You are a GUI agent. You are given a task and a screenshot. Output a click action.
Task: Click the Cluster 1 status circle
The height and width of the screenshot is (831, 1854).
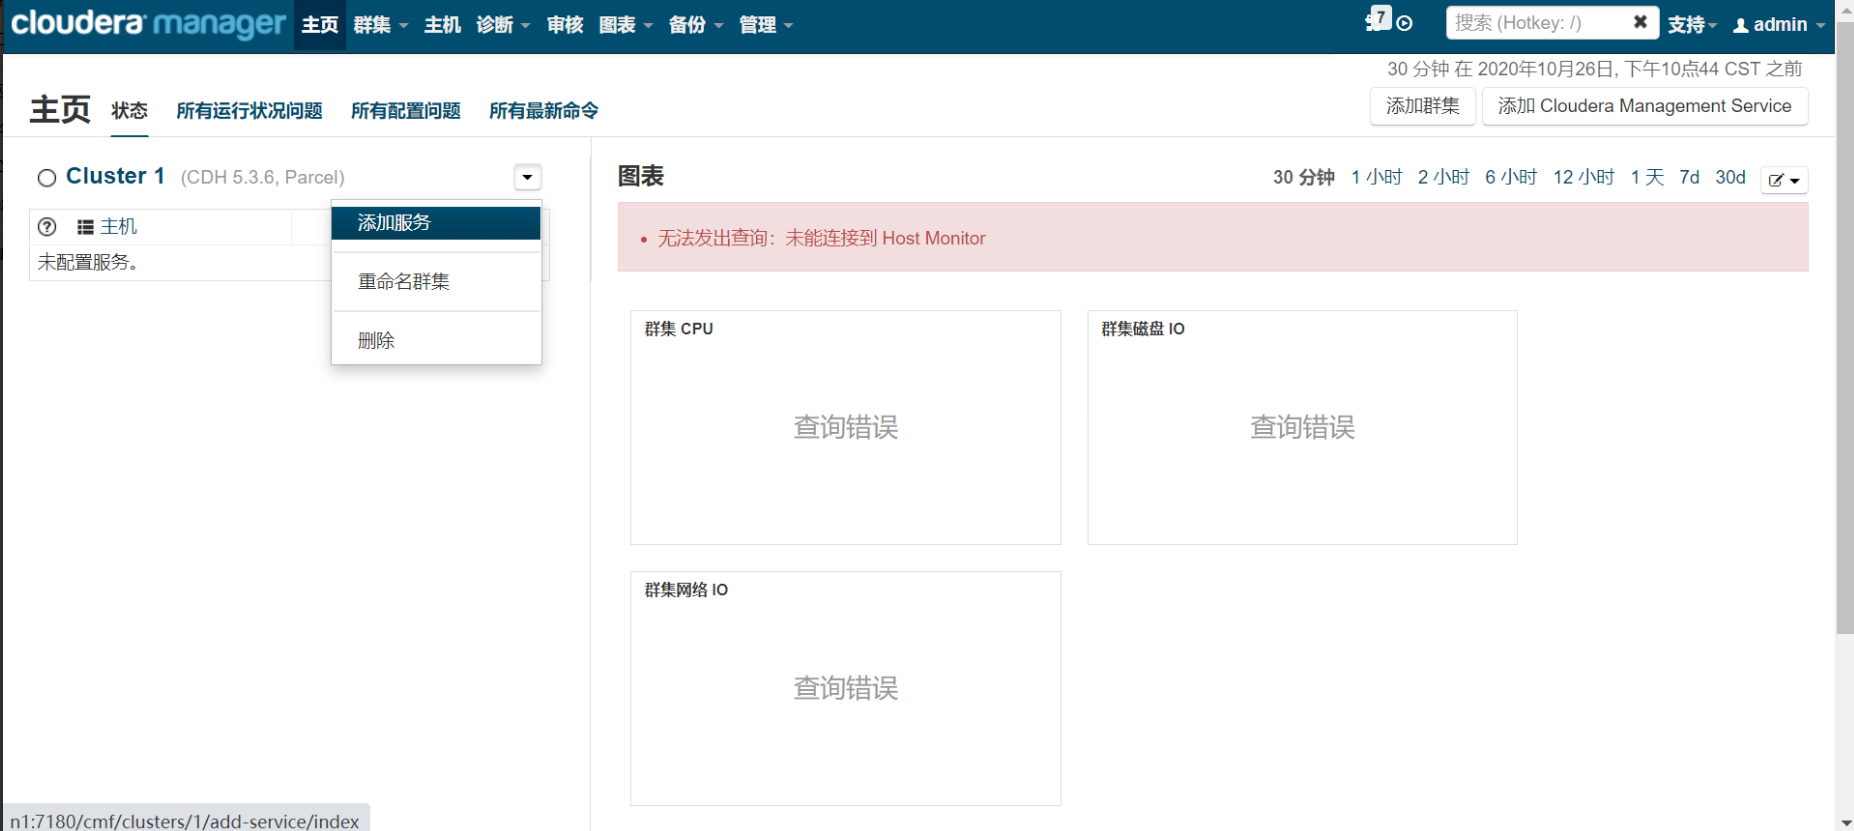[47, 178]
